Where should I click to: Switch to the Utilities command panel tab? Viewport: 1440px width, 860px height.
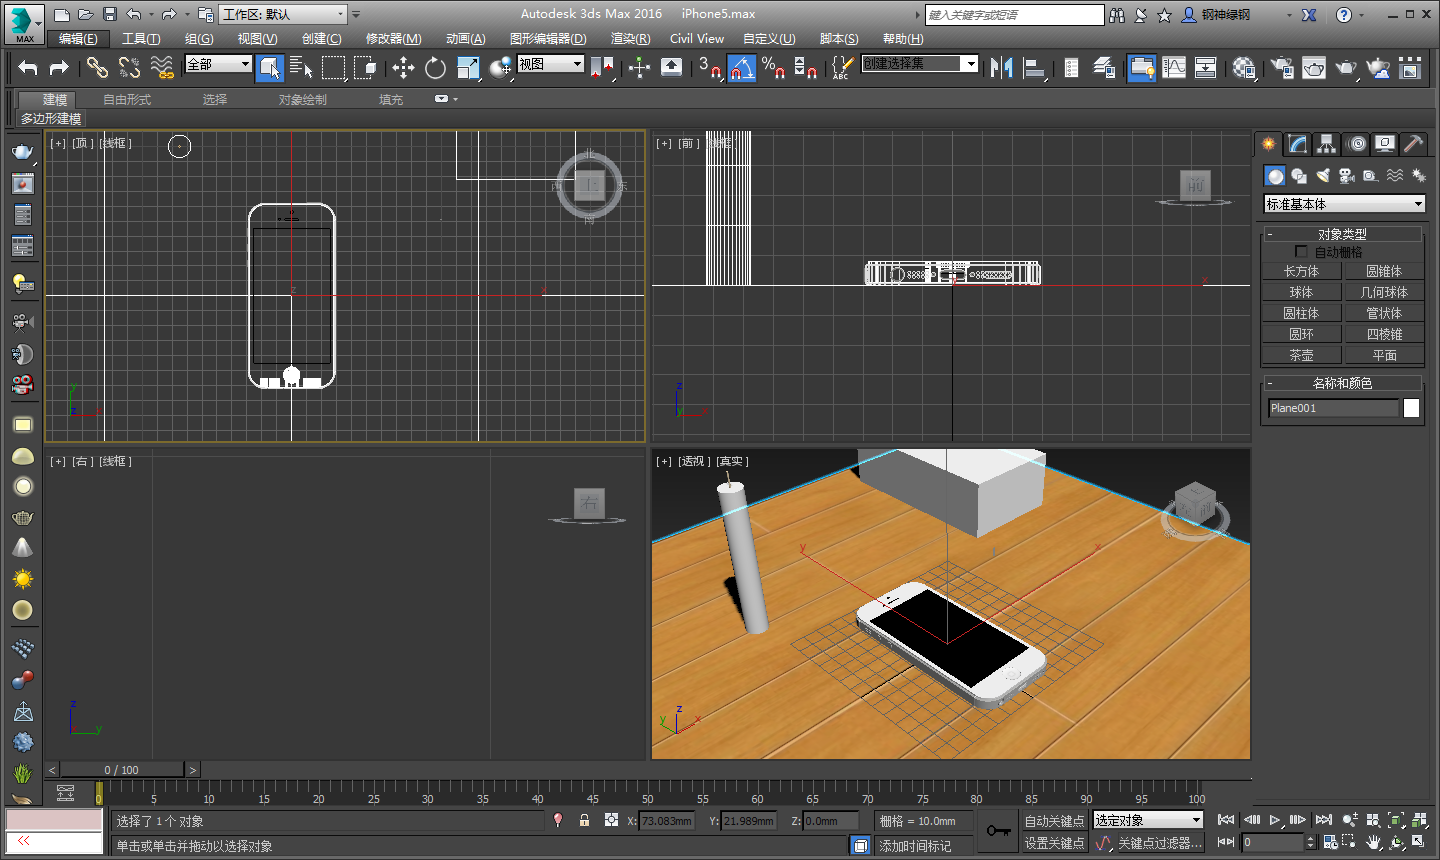(x=1413, y=144)
